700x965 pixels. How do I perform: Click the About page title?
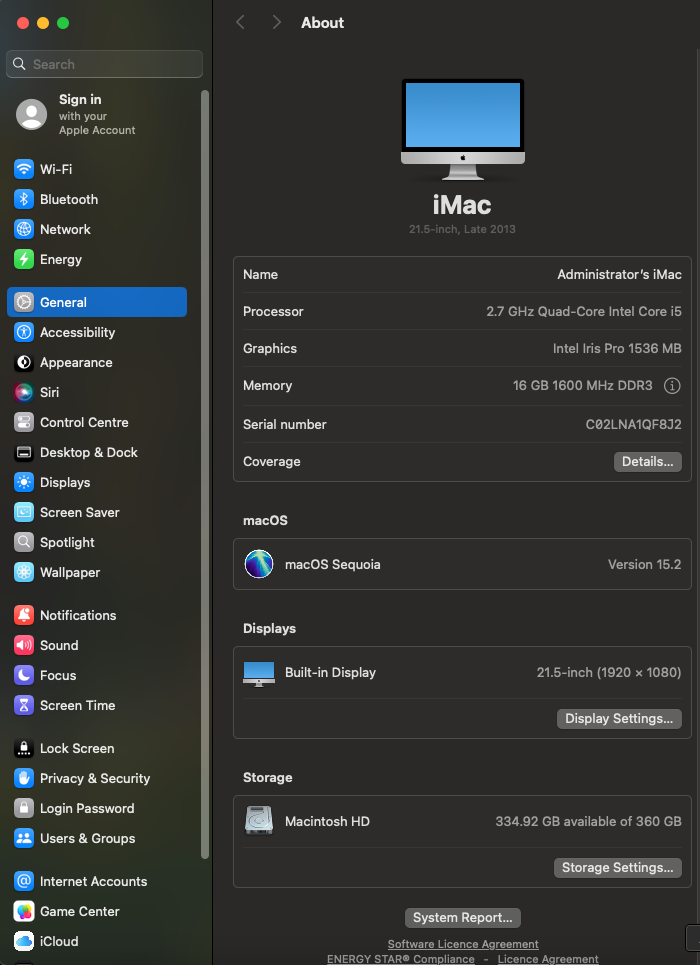[323, 23]
